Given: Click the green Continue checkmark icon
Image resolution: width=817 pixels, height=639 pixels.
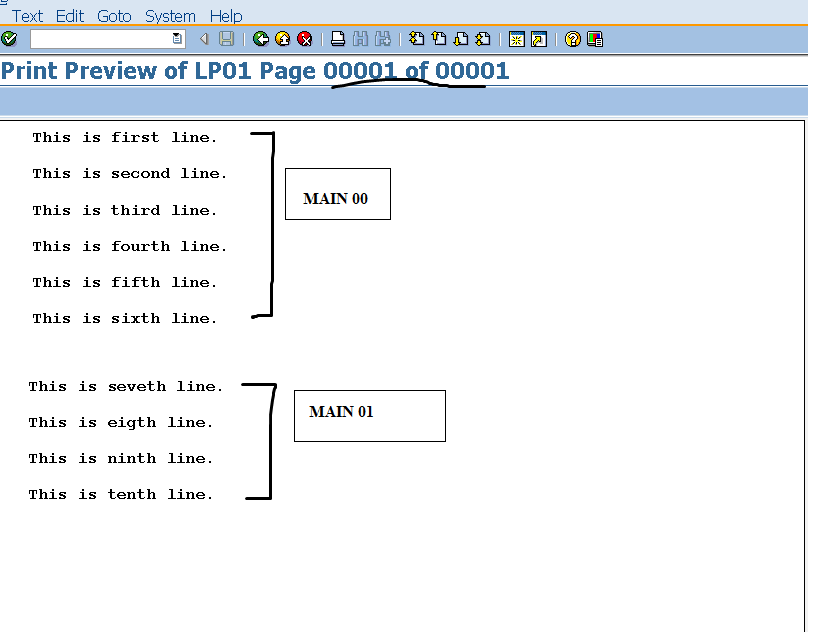Looking at the screenshot, I should coord(9,39).
